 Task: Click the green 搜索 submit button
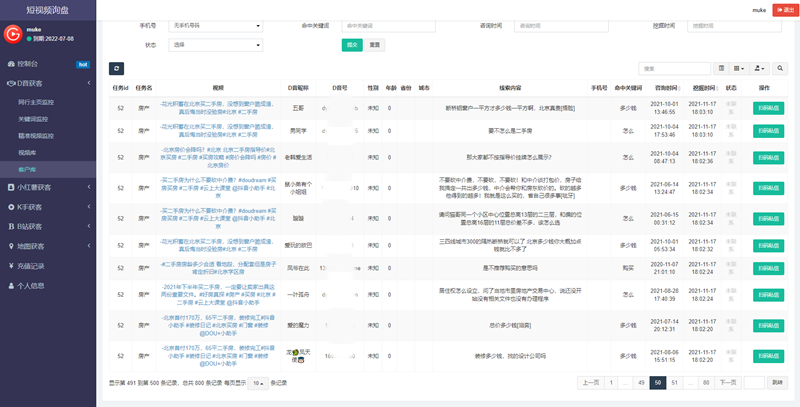pyautogui.click(x=352, y=45)
